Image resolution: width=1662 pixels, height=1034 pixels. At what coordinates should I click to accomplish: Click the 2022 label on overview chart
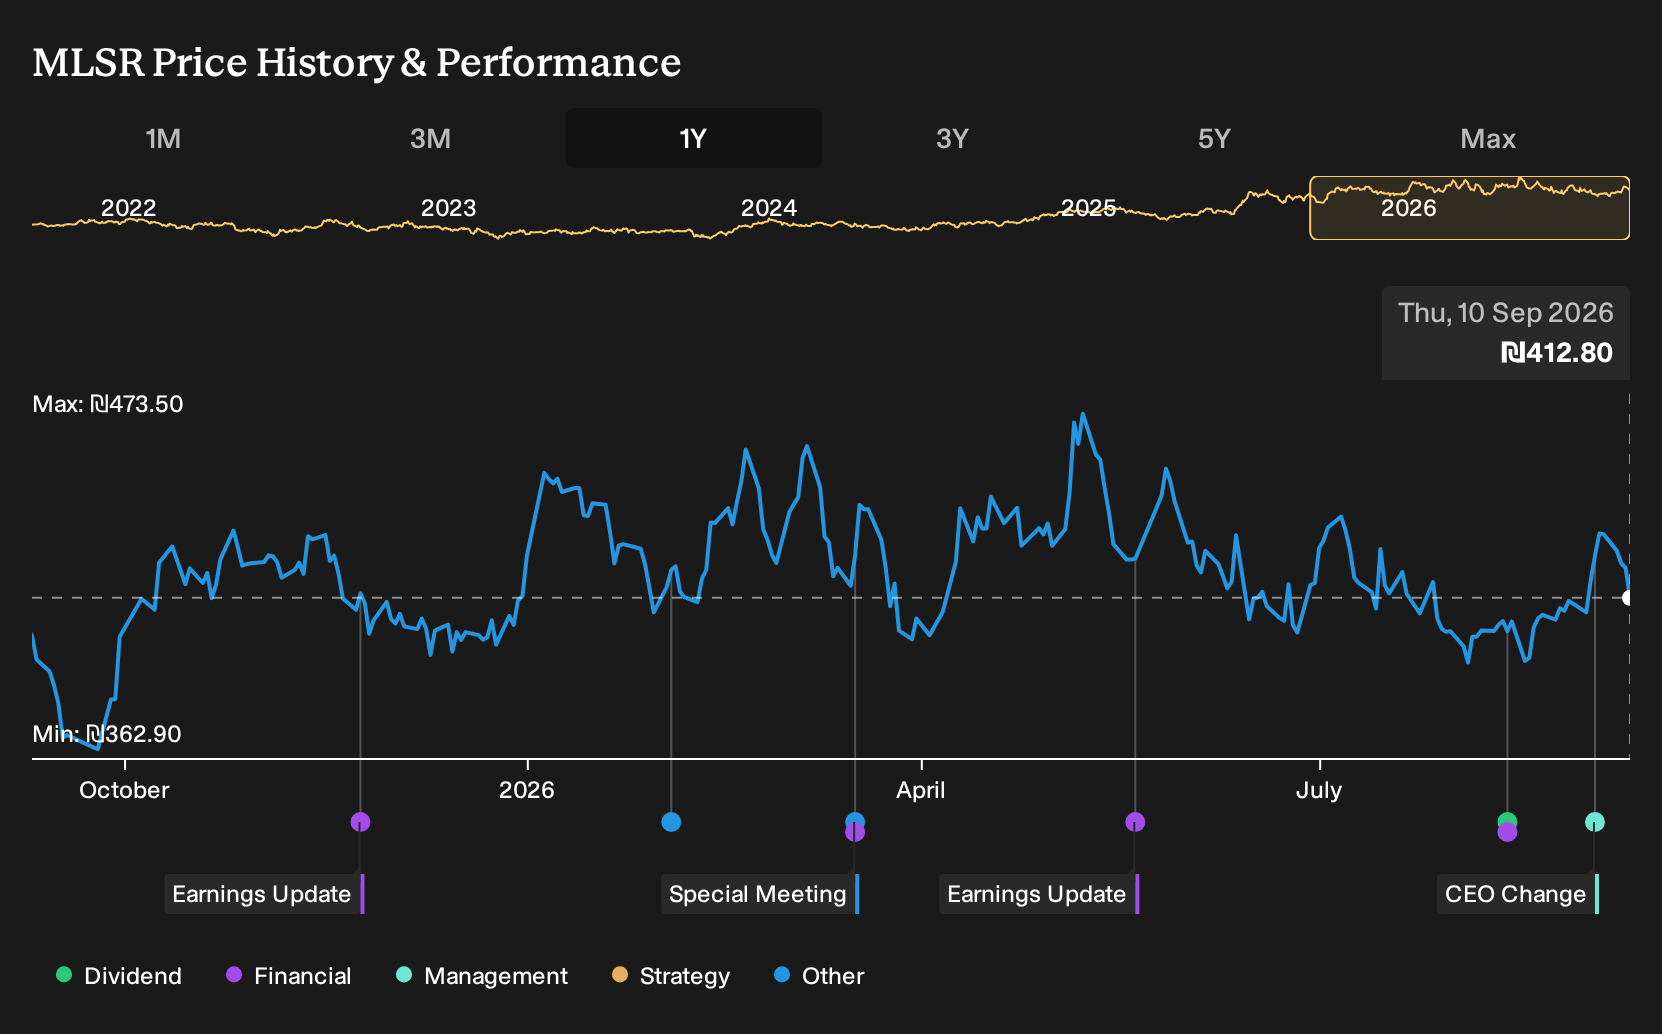coord(129,208)
